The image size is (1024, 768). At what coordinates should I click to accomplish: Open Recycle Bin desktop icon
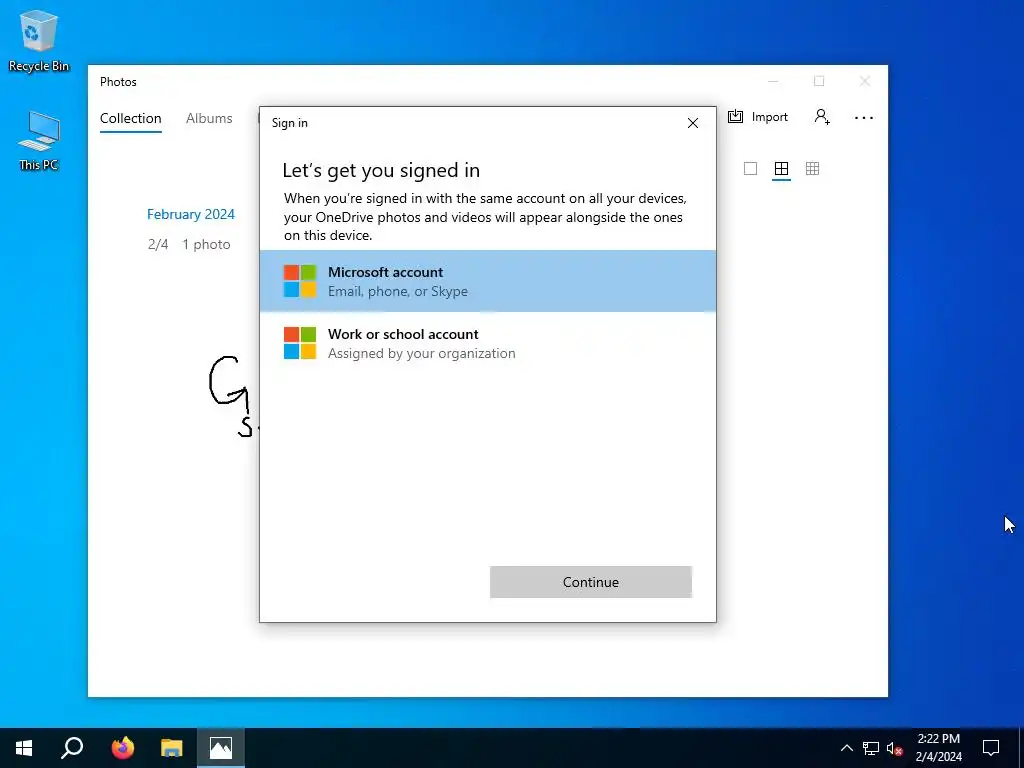click(x=39, y=40)
